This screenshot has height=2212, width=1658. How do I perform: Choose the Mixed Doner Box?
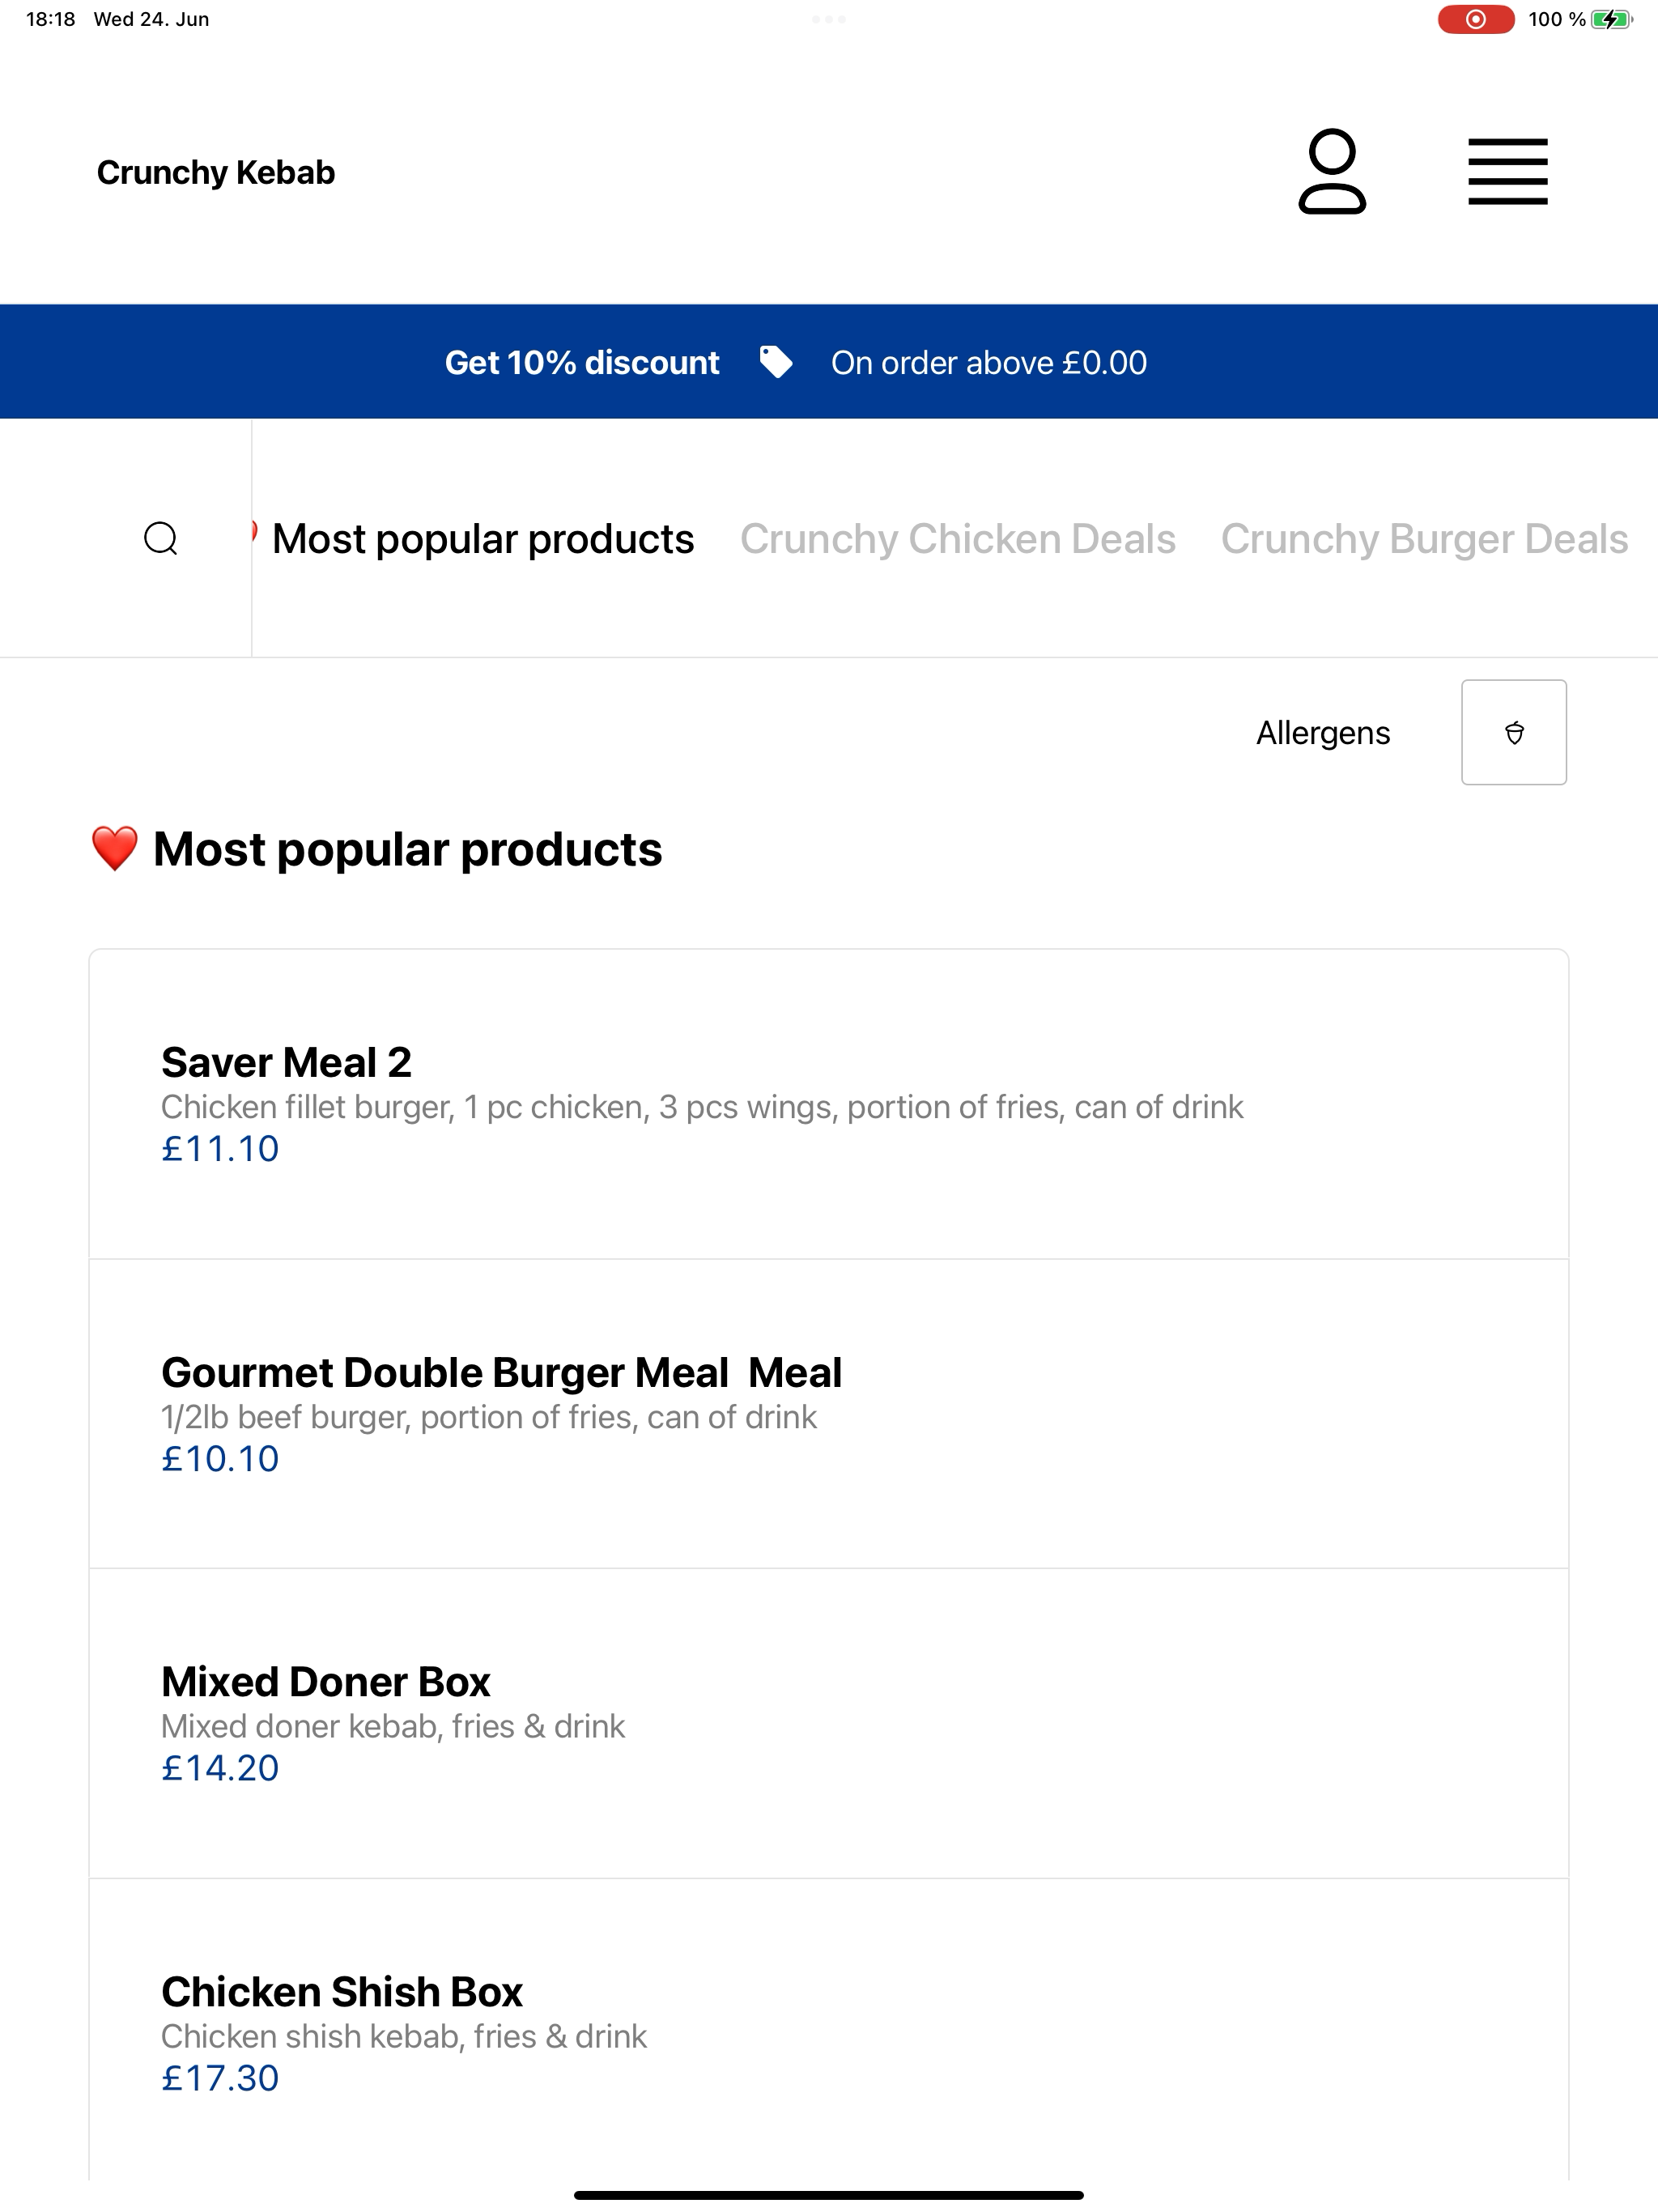pos(829,1723)
